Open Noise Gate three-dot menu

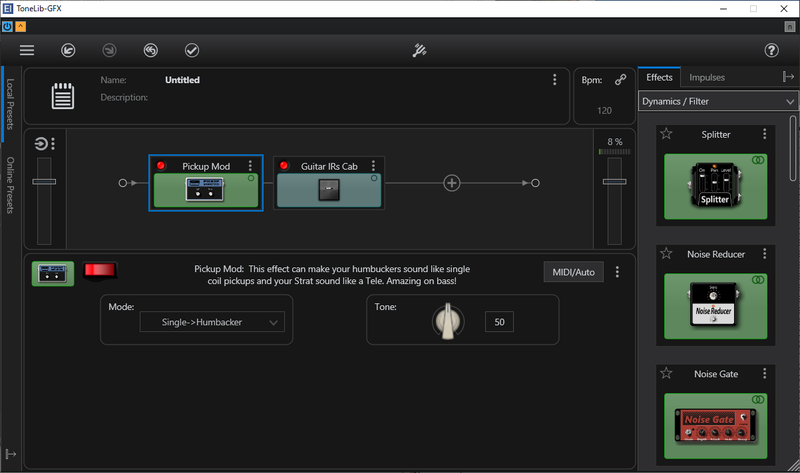[764, 374]
